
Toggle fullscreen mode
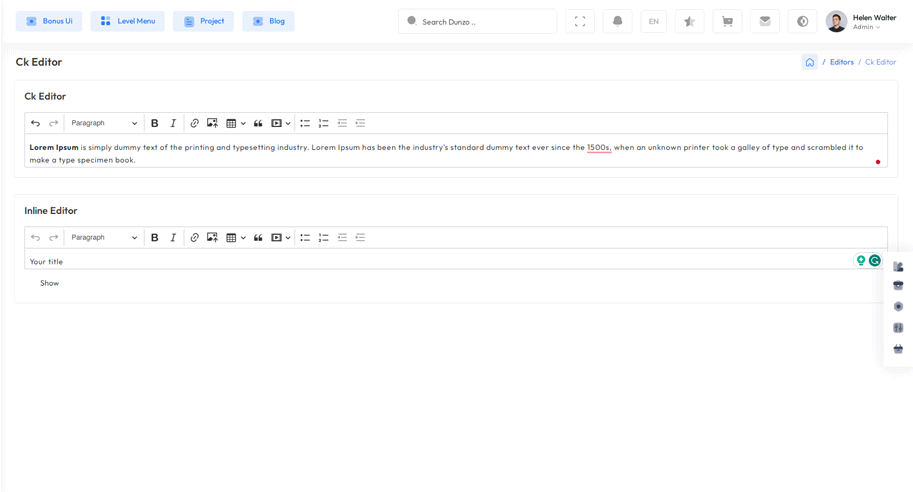tap(580, 21)
